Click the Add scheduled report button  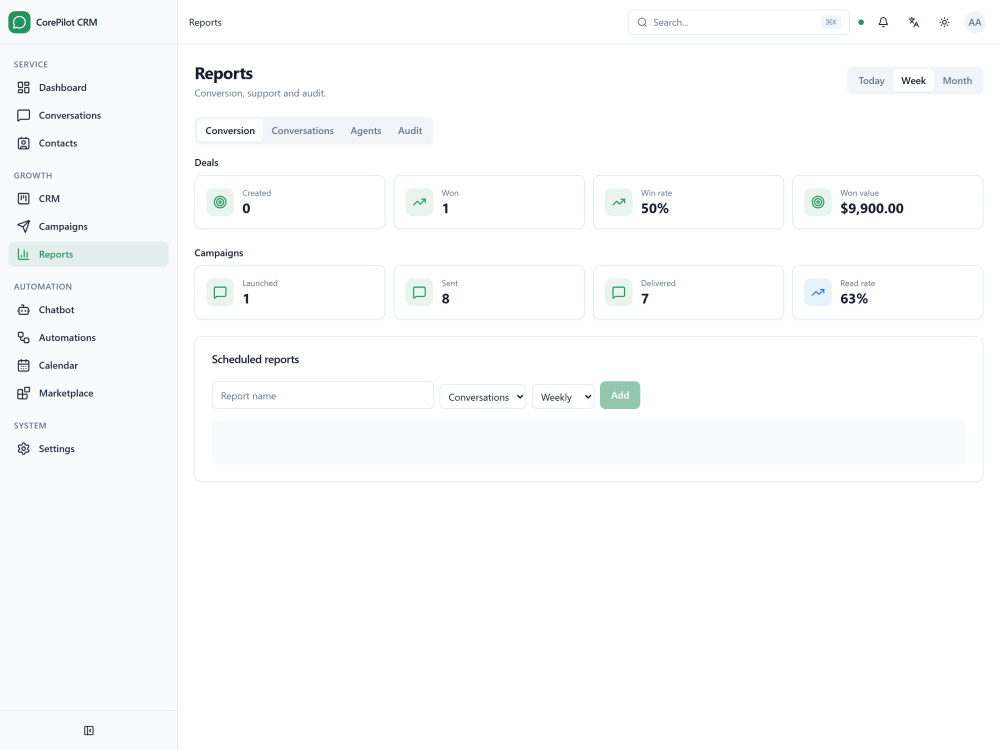pos(620,395)
